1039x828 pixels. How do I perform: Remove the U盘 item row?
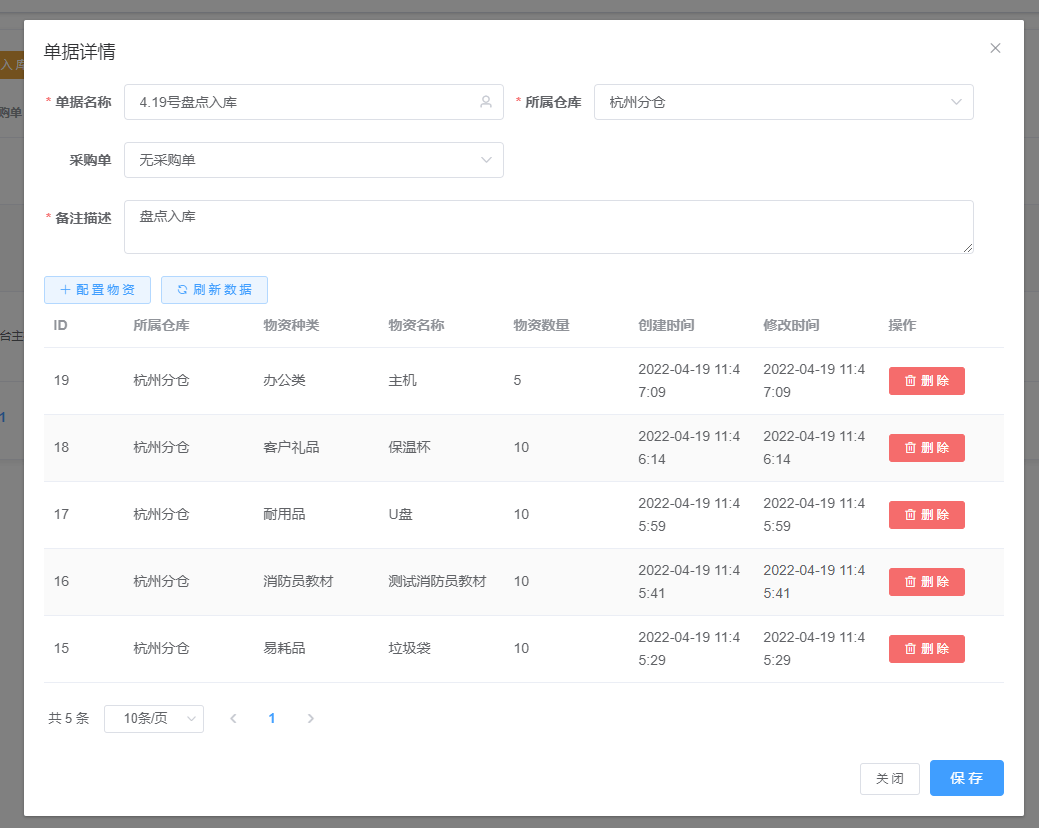(926, 515)
